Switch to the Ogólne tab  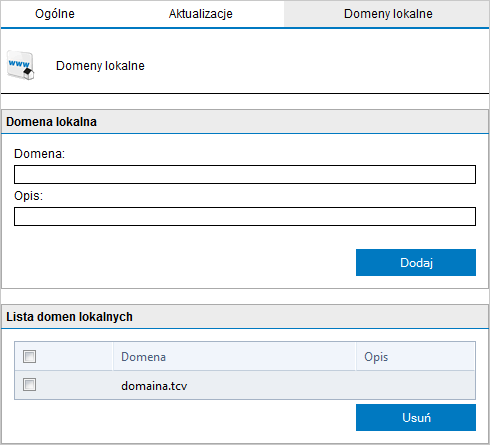pyautogui.click(x=55, y=14)
